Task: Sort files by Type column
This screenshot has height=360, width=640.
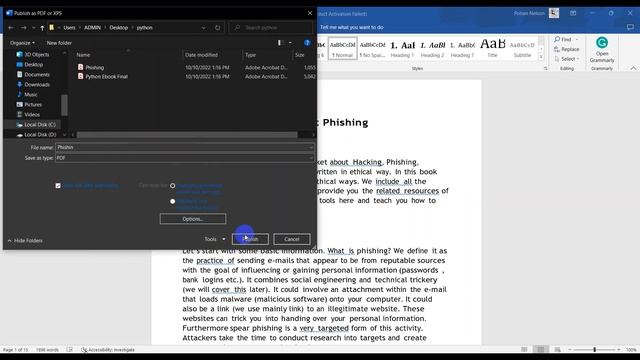Action: point(250,55)
